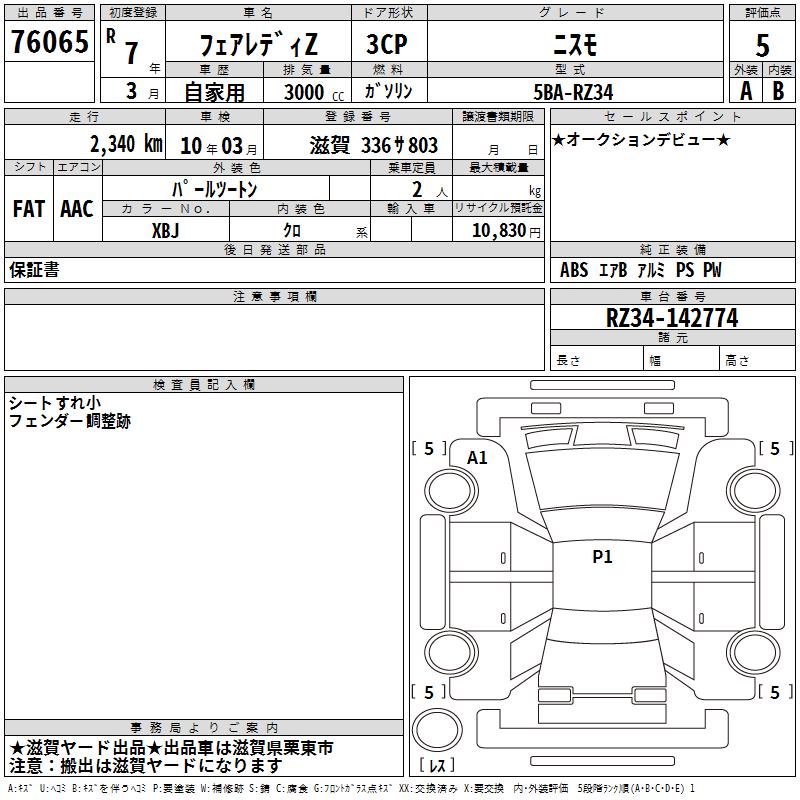Click the top-right [5] tire rating marker
This screenshot has height=800, width=800.
(775, 448)
